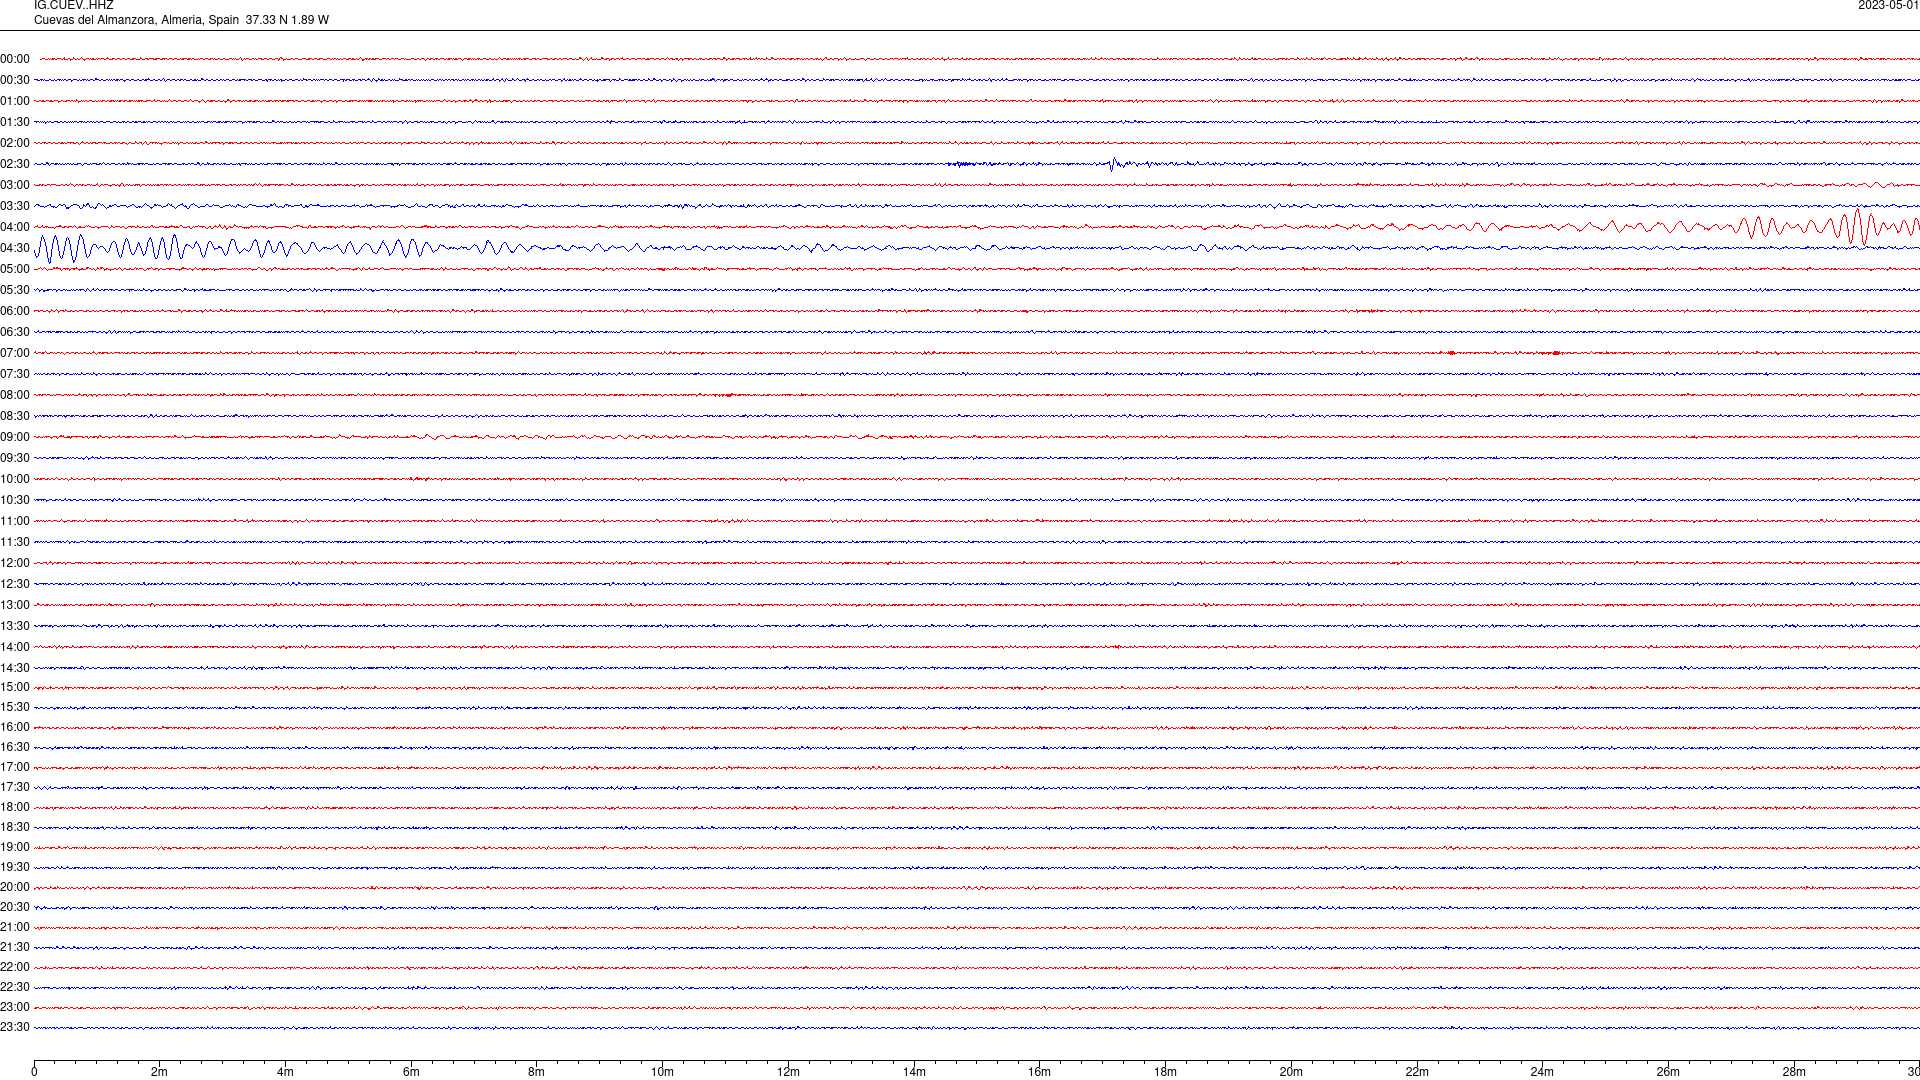This screenshot has width=1920, height=1080.
Task: Click the 12:00 time label
Action: pyautogui.click(x=15, y=563)
